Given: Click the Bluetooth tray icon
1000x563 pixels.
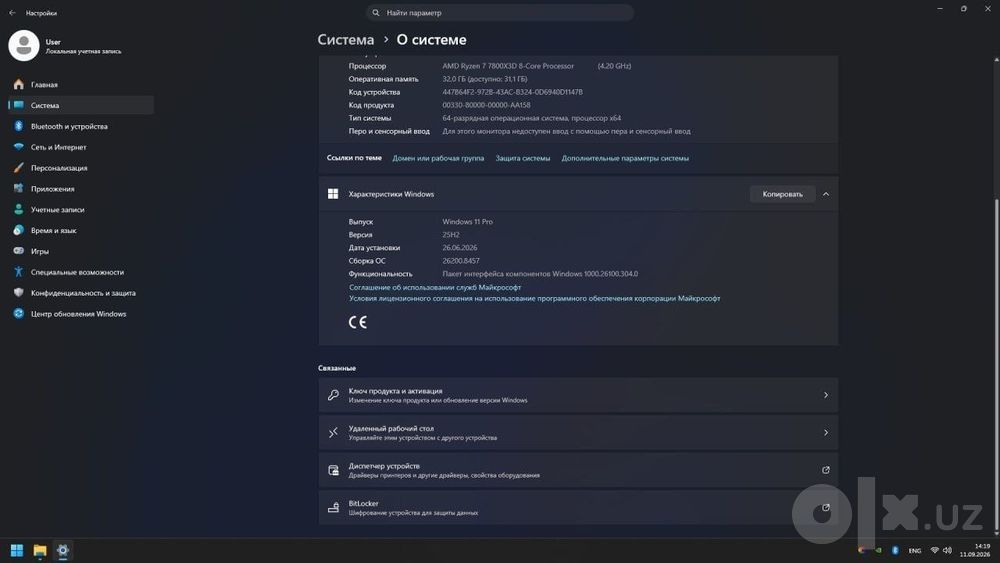Looking at the screenshot, I should [895, 550].
